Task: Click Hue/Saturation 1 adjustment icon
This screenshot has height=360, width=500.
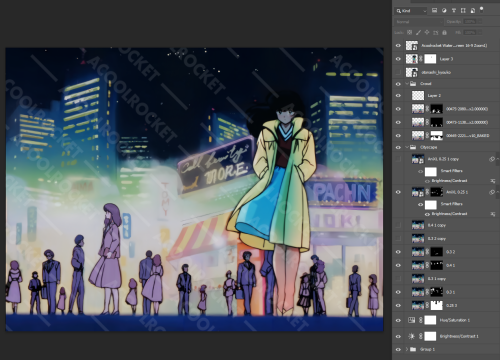Action: [412, 320]
